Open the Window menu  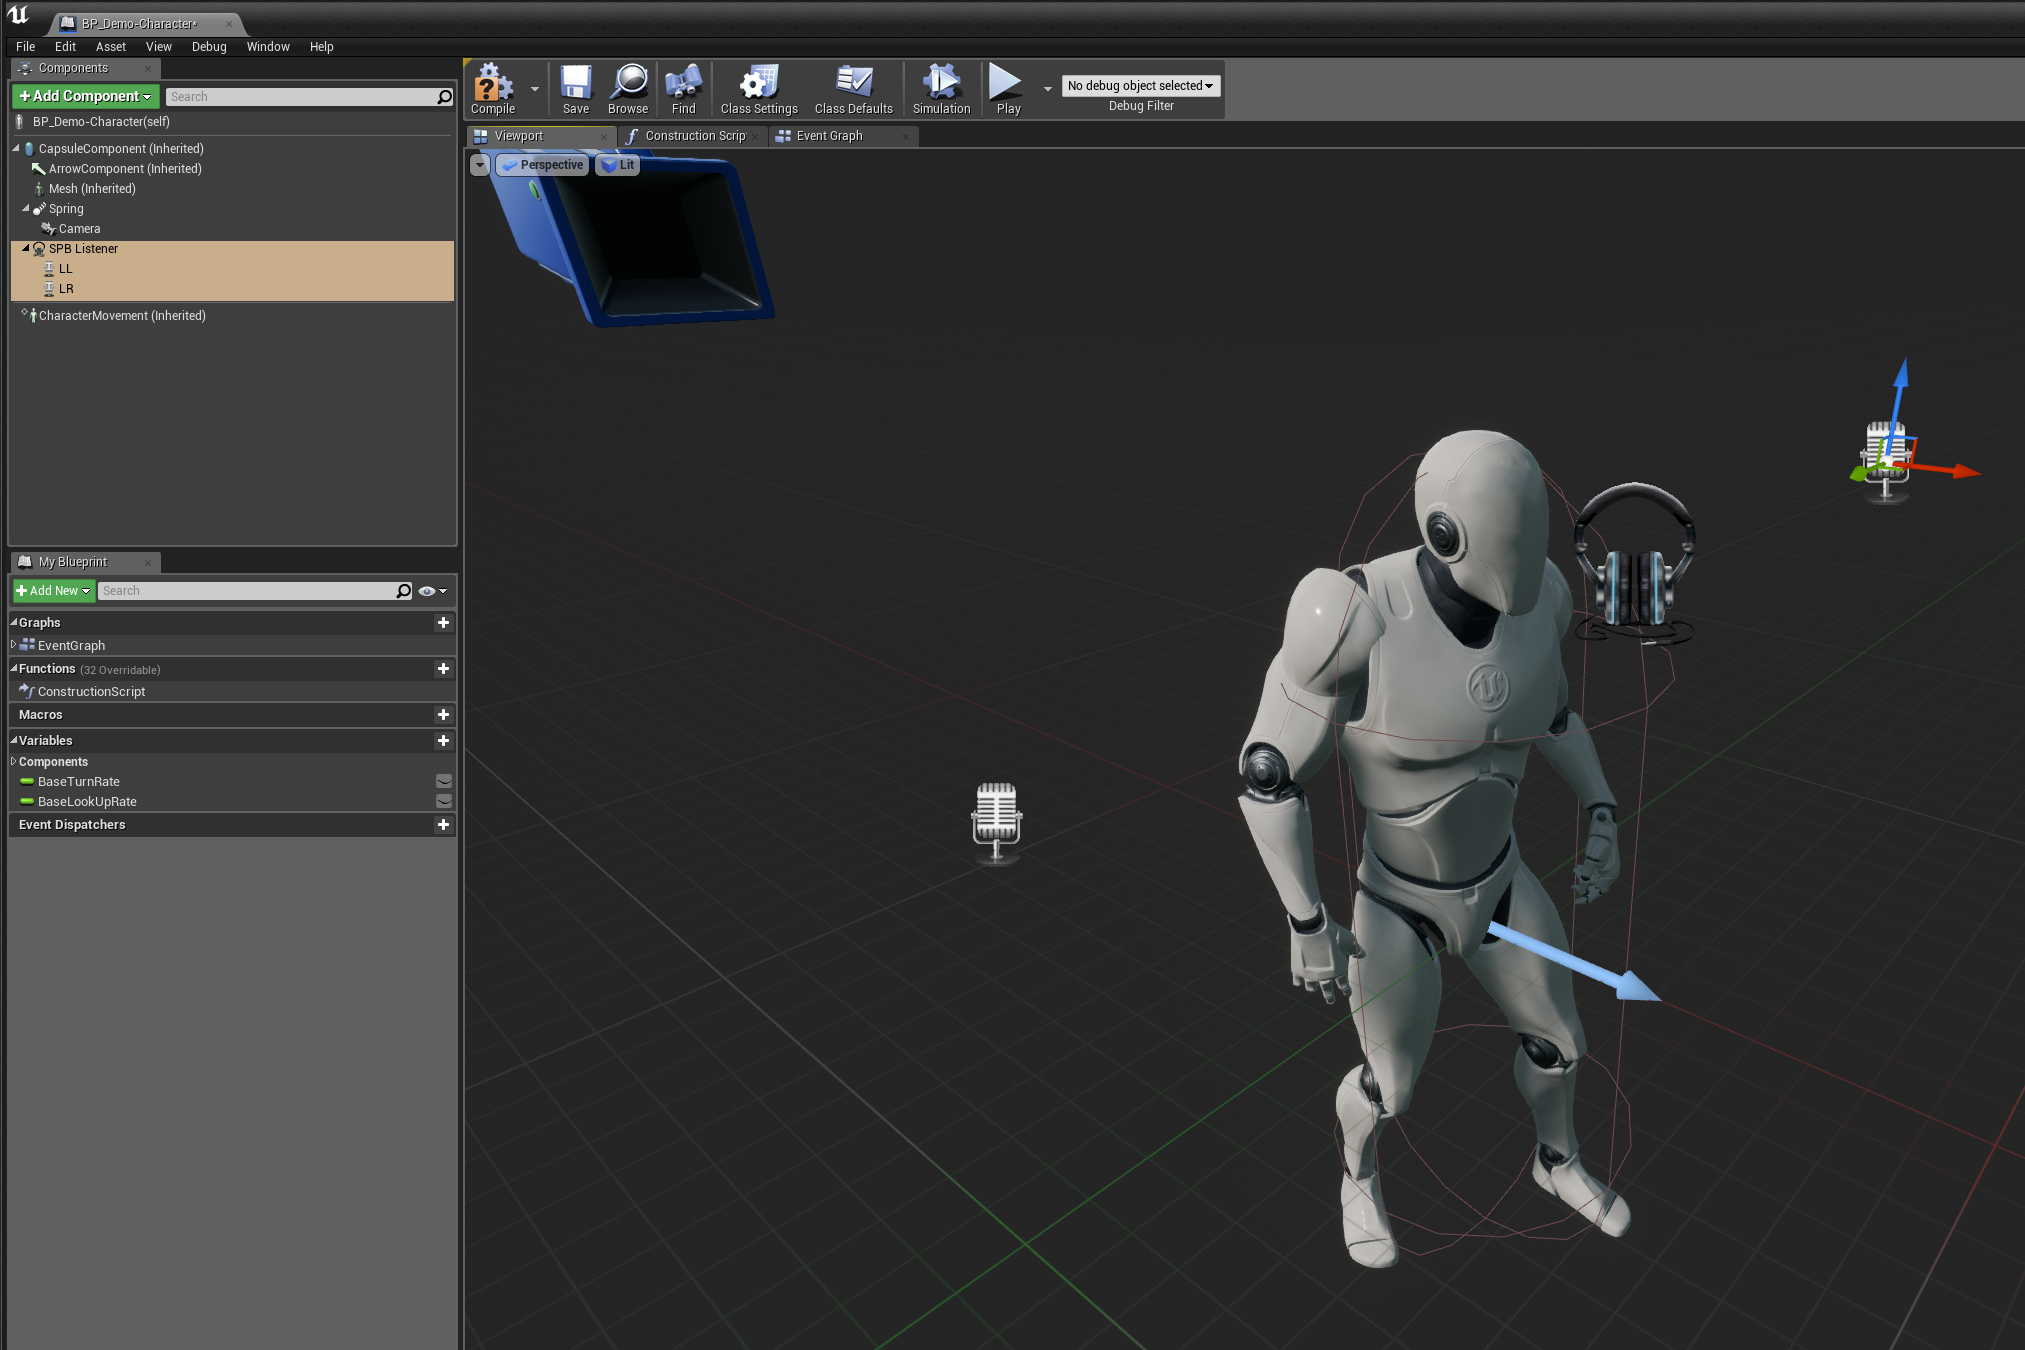268,47
